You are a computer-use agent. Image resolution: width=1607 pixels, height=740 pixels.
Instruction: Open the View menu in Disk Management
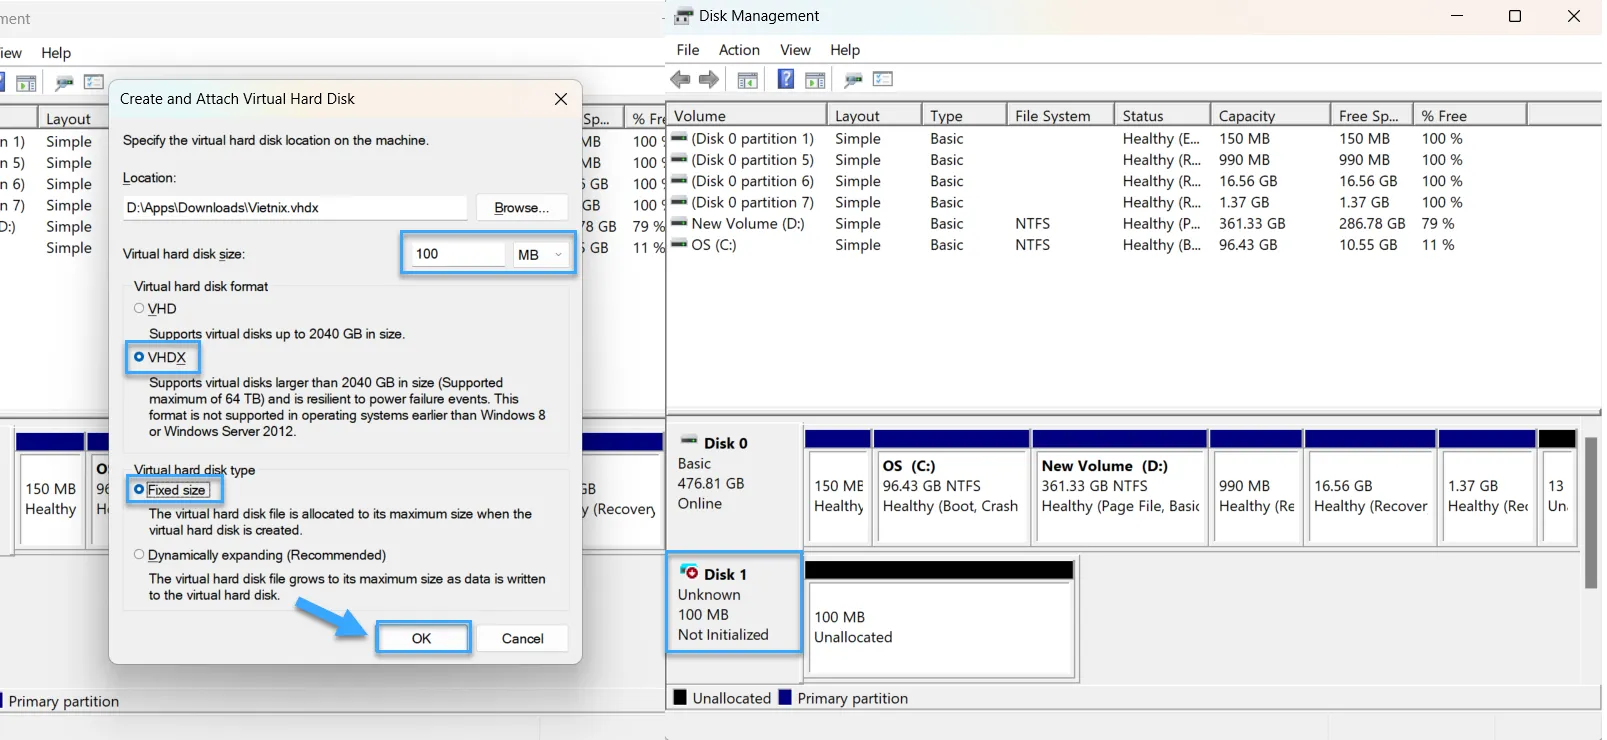coord(795,50)
